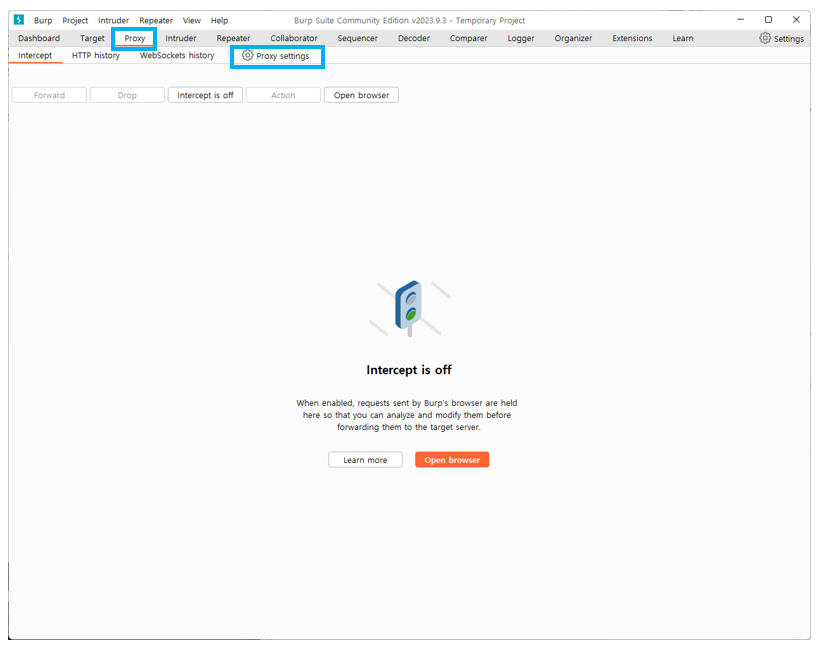Click the Drop button

pyautogui.click(x=127, y=95)
